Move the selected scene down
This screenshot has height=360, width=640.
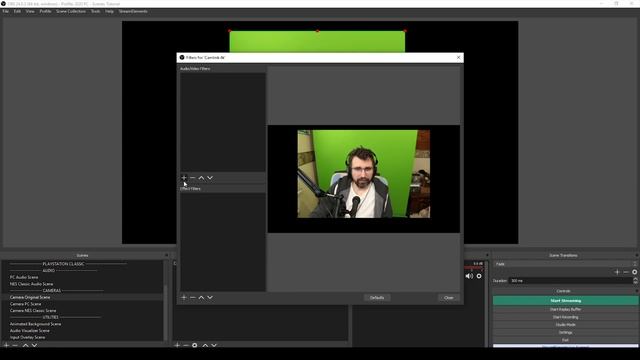(x=34, y=345)
